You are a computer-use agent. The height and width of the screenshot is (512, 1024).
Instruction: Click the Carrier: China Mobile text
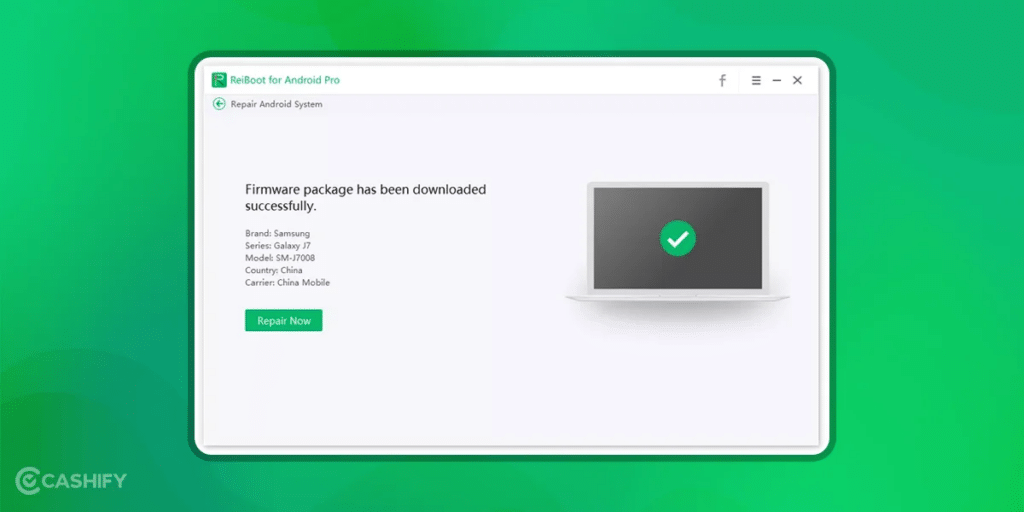[x=287, y=283]
